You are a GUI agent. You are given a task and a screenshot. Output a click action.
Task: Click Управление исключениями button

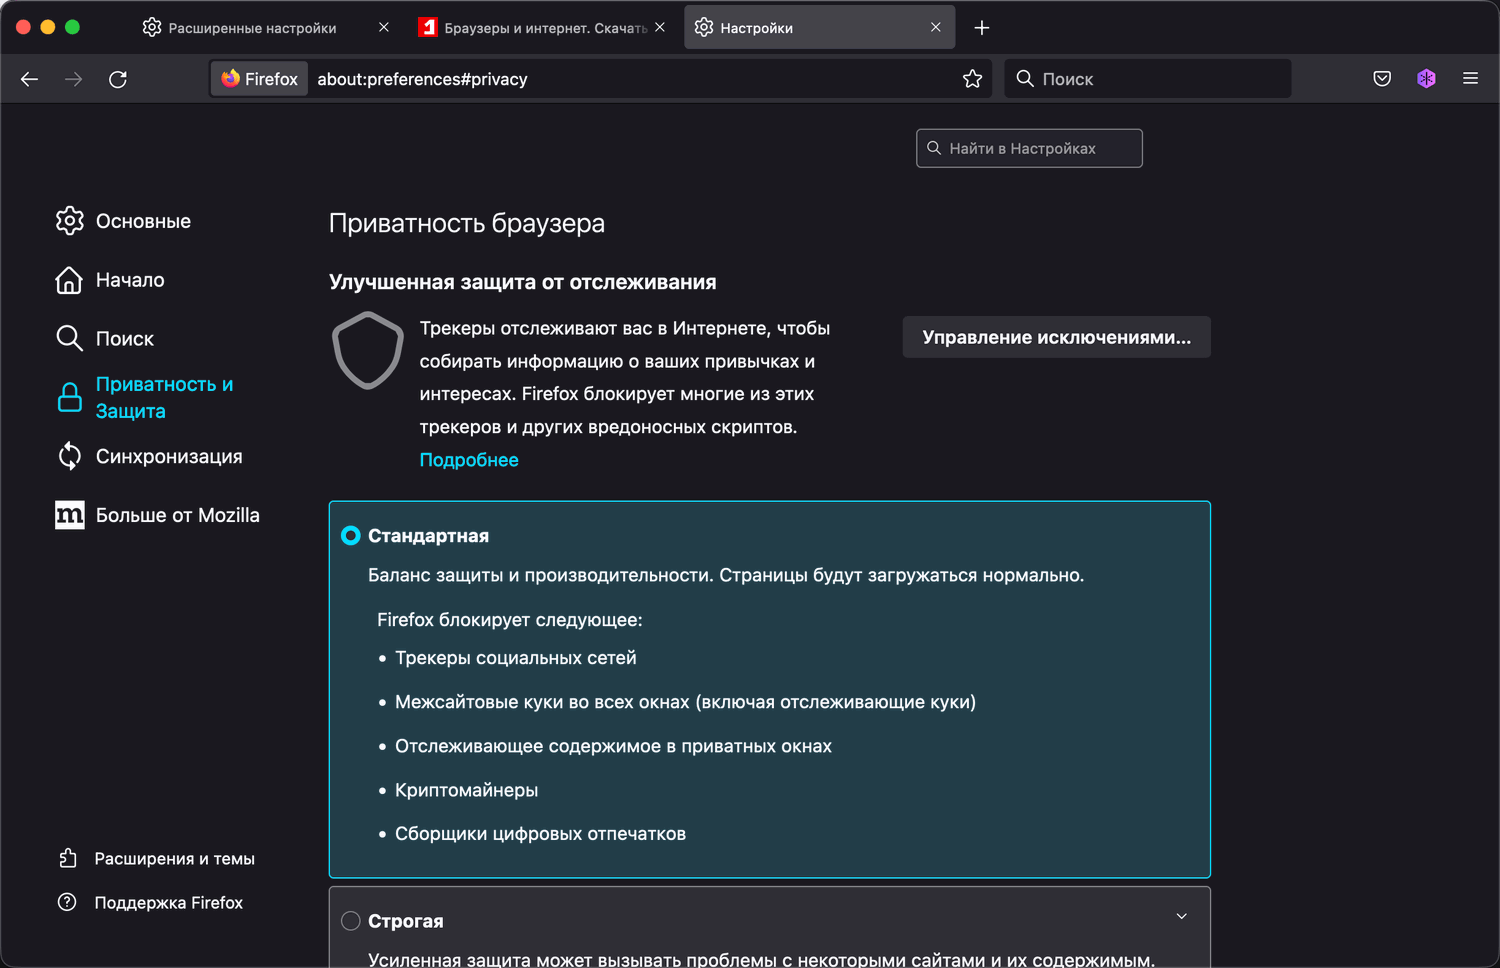point(1056,338)
